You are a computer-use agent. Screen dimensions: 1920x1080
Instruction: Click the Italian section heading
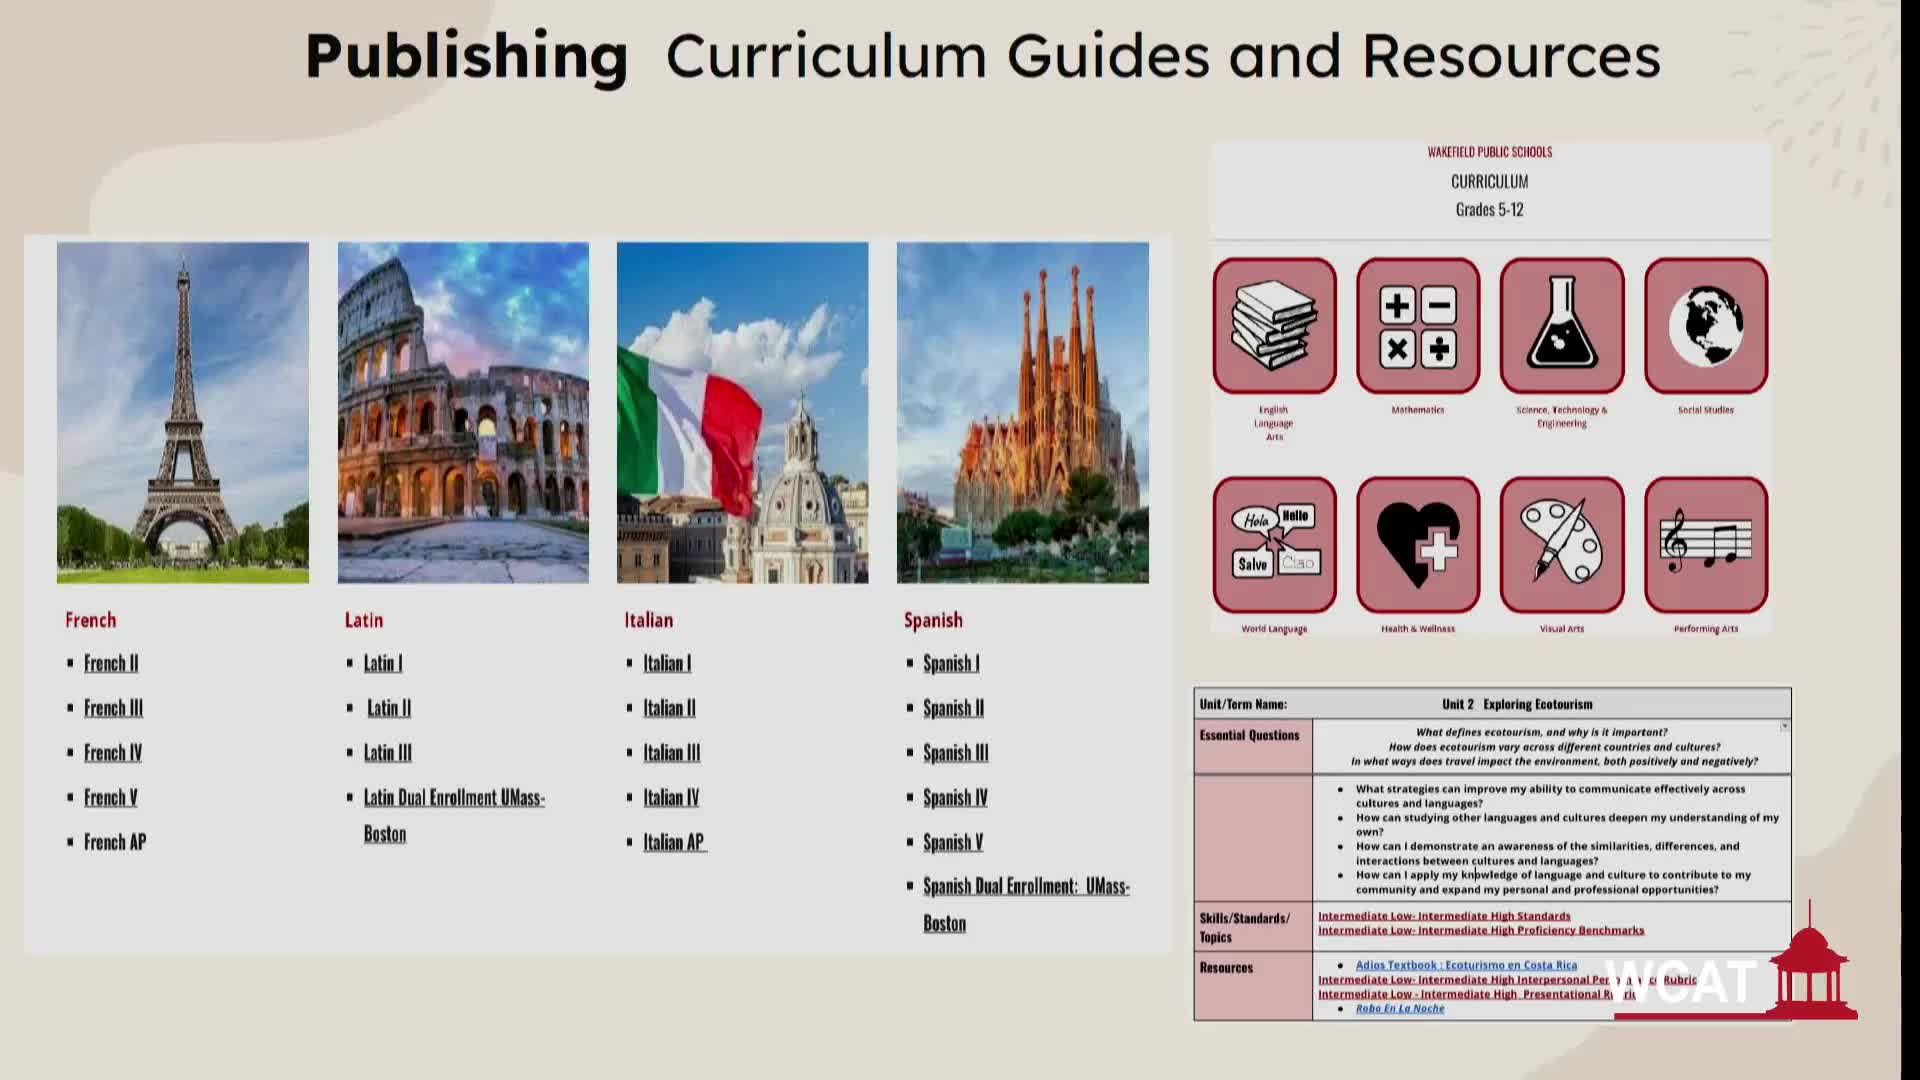pos(649,620)
